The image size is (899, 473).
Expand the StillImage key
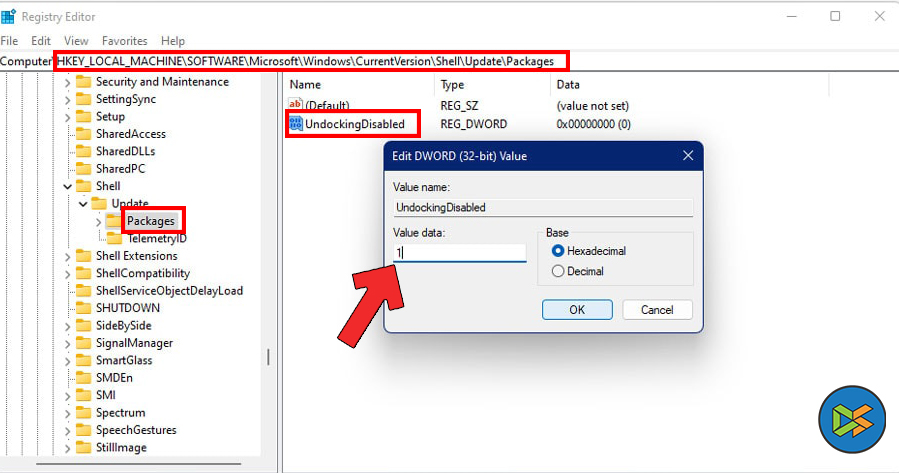coord(67,448)
